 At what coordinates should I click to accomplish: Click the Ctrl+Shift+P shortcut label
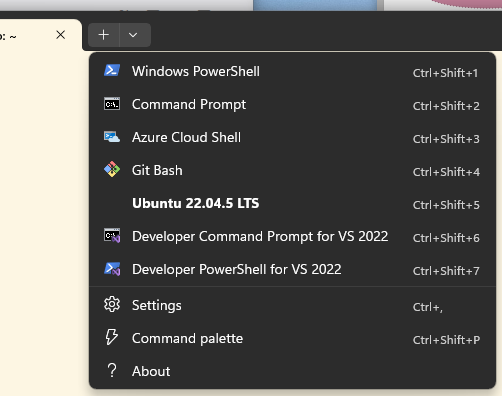(x=446, y=340)
